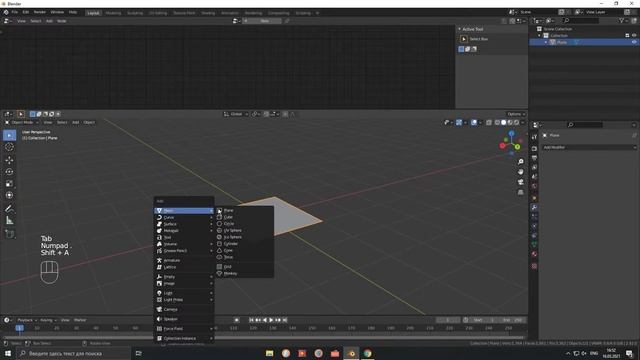Toggle X-ray mode in viewport header
640x360 pixels.
click(489, 122)
